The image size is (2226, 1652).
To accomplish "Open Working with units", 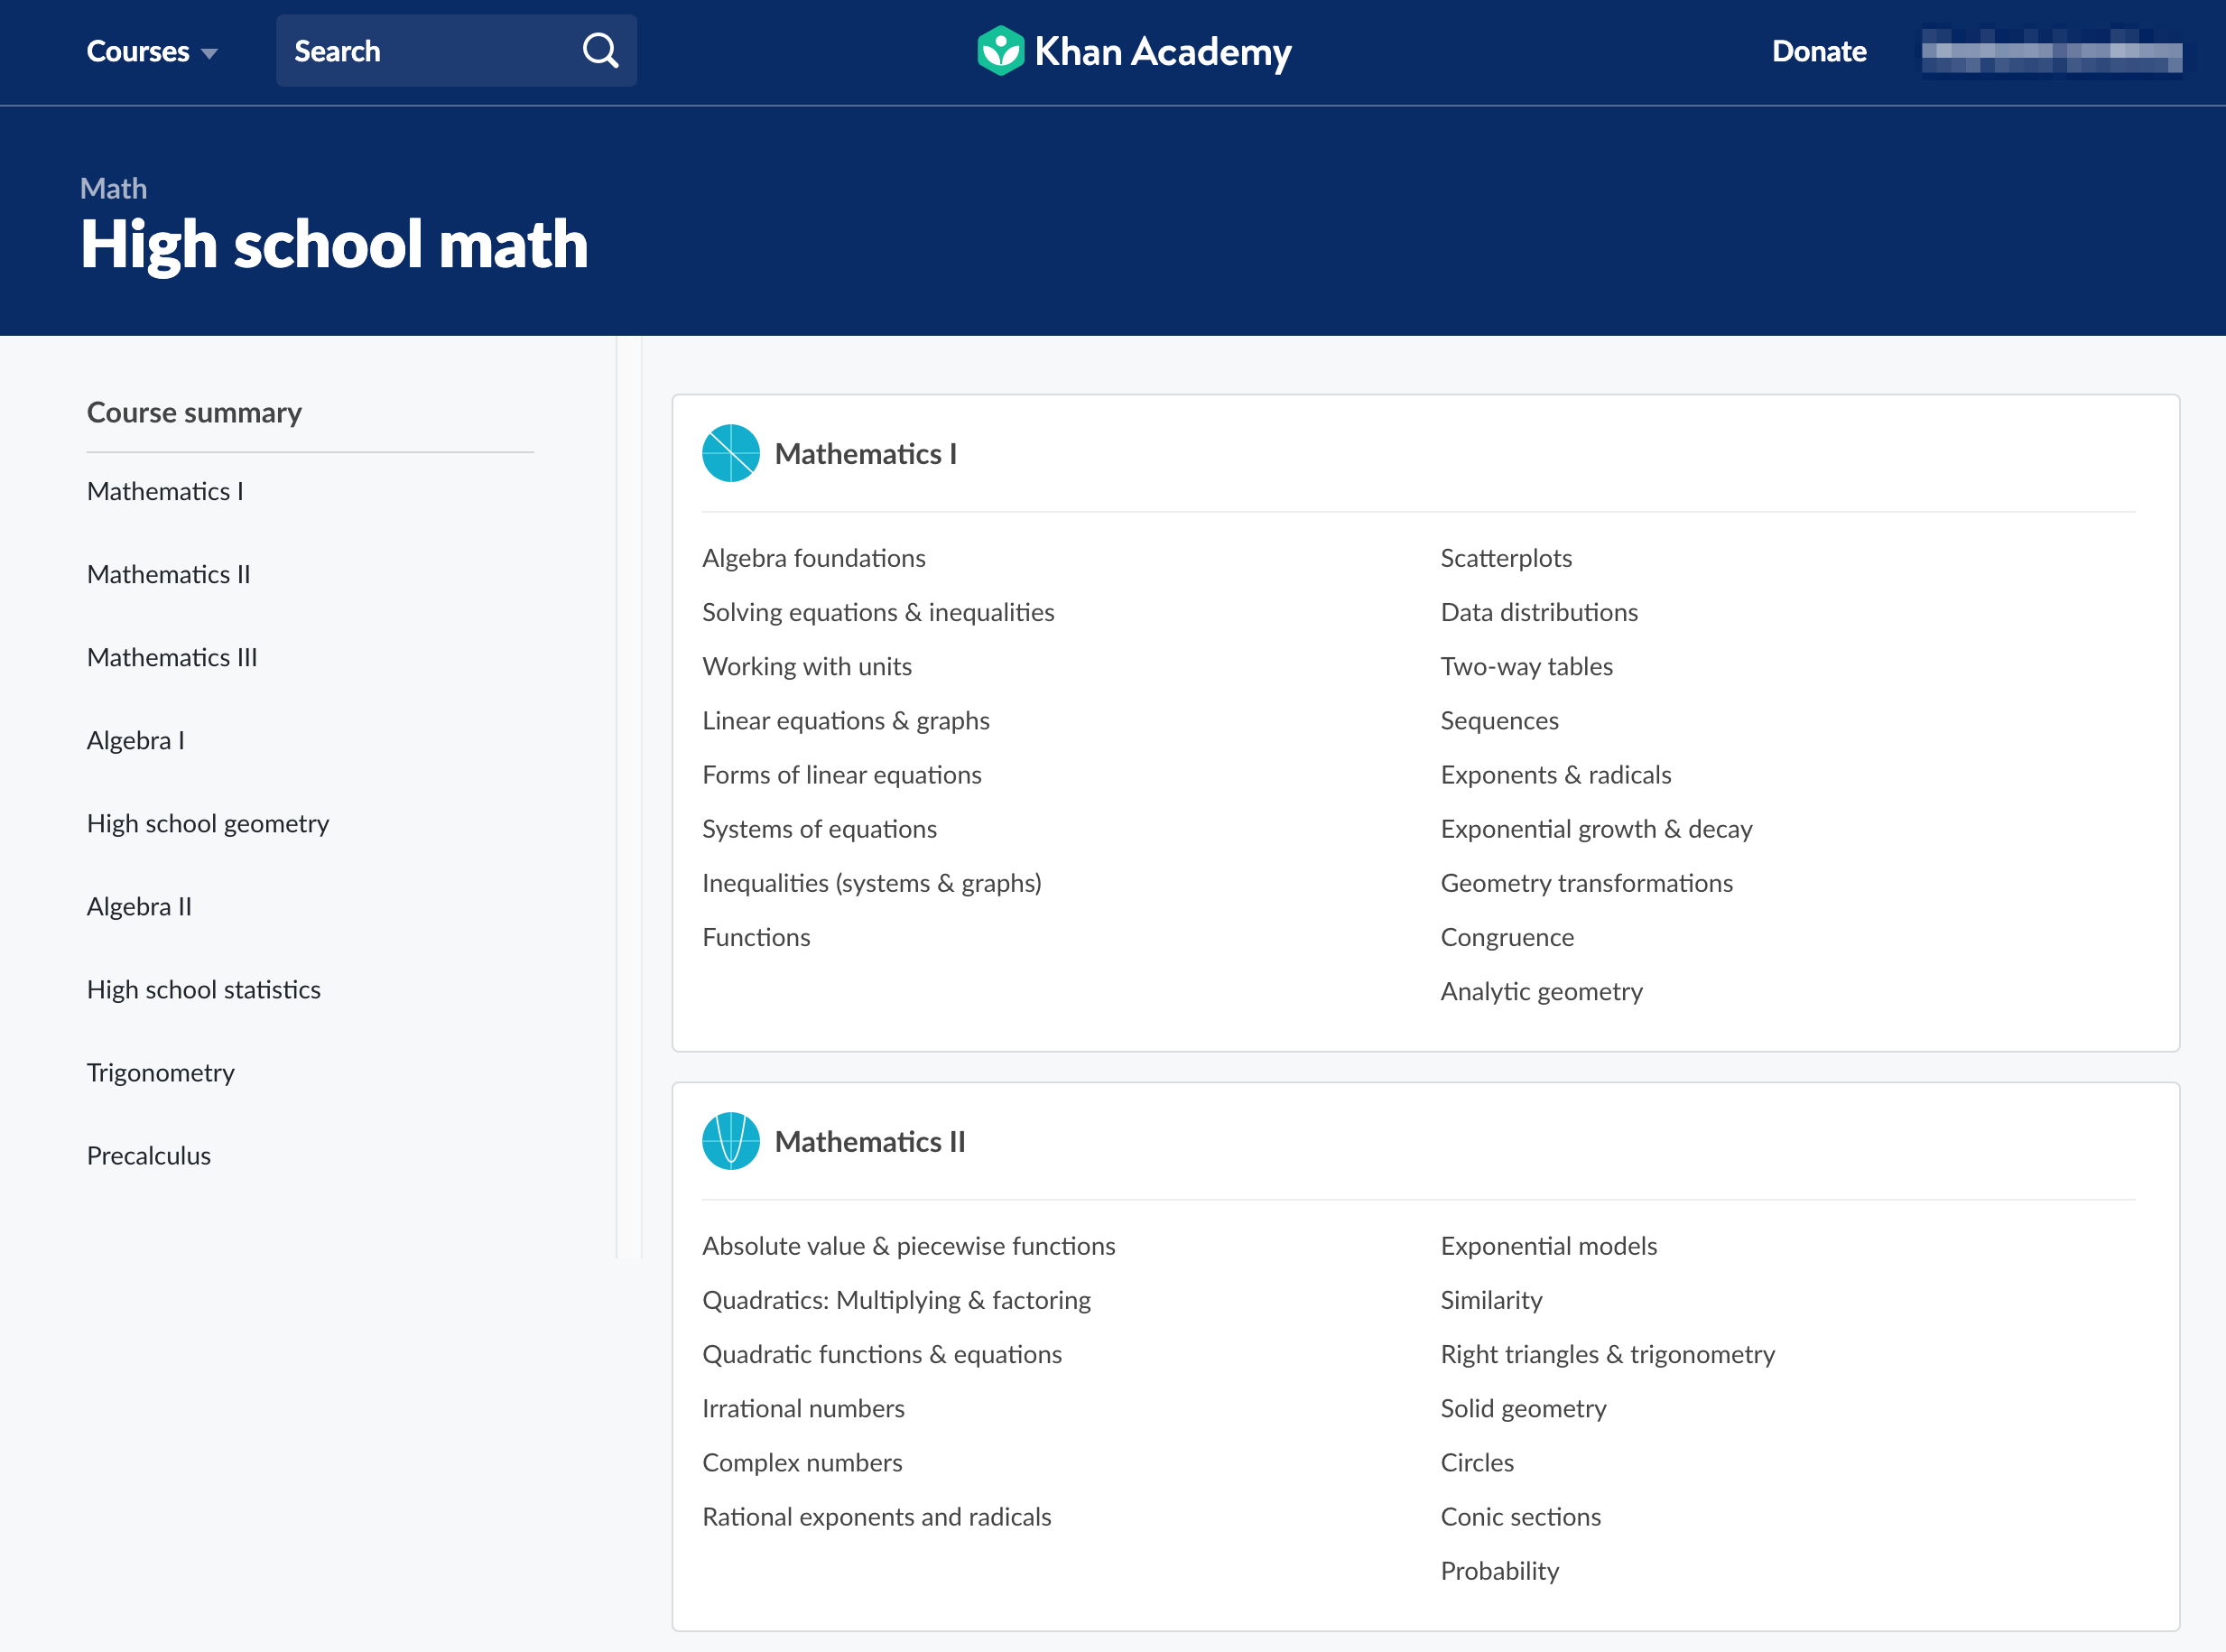I will coord(807,666).
